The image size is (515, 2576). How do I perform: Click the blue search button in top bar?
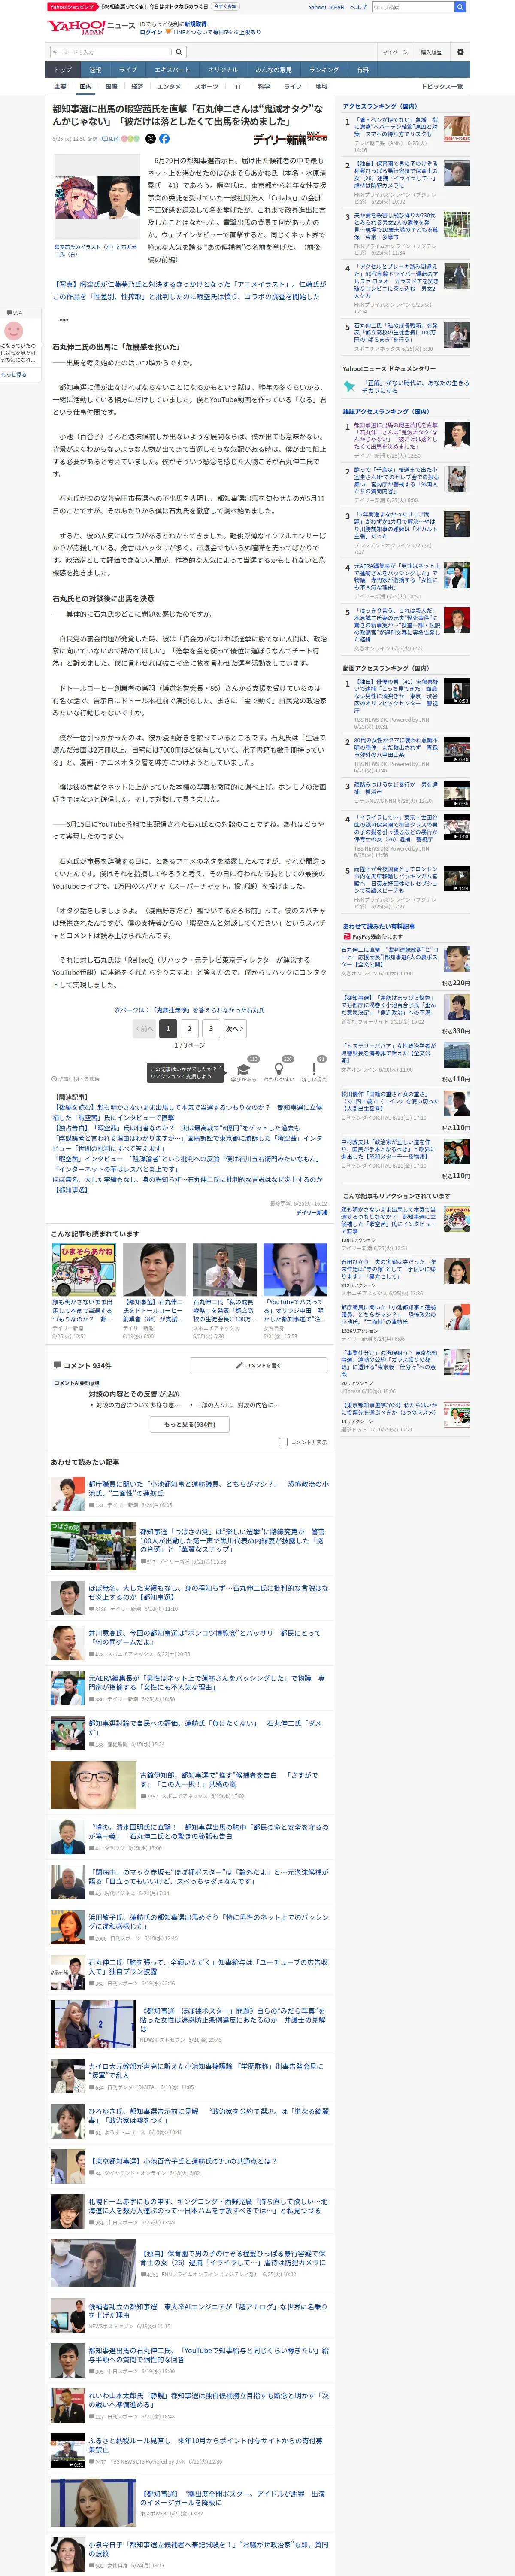point(460,6)
